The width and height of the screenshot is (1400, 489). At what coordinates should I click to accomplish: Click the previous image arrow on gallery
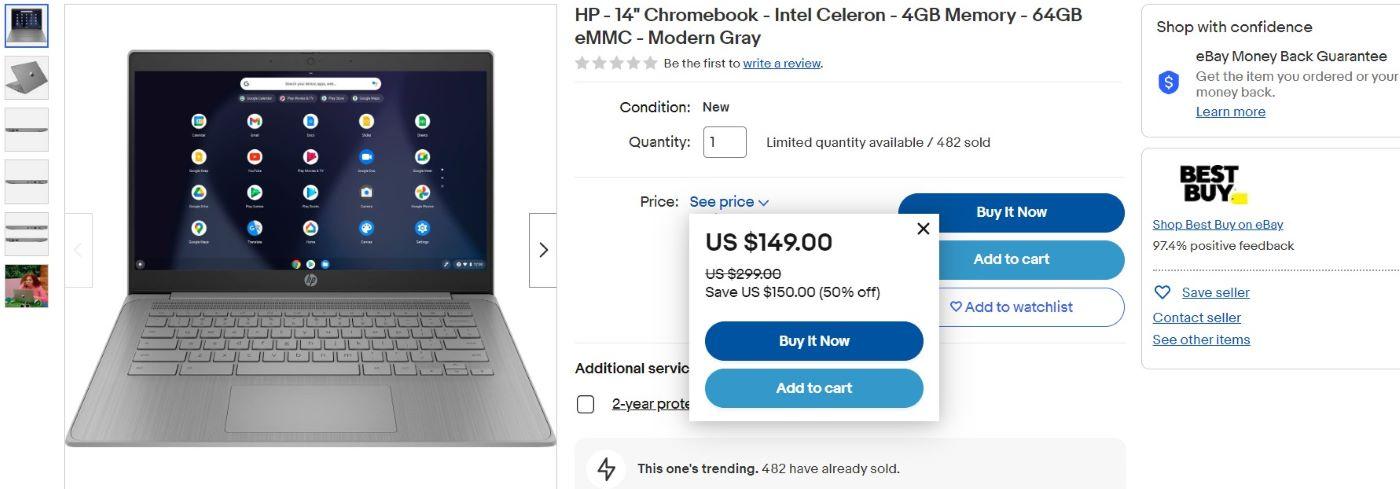79,250
